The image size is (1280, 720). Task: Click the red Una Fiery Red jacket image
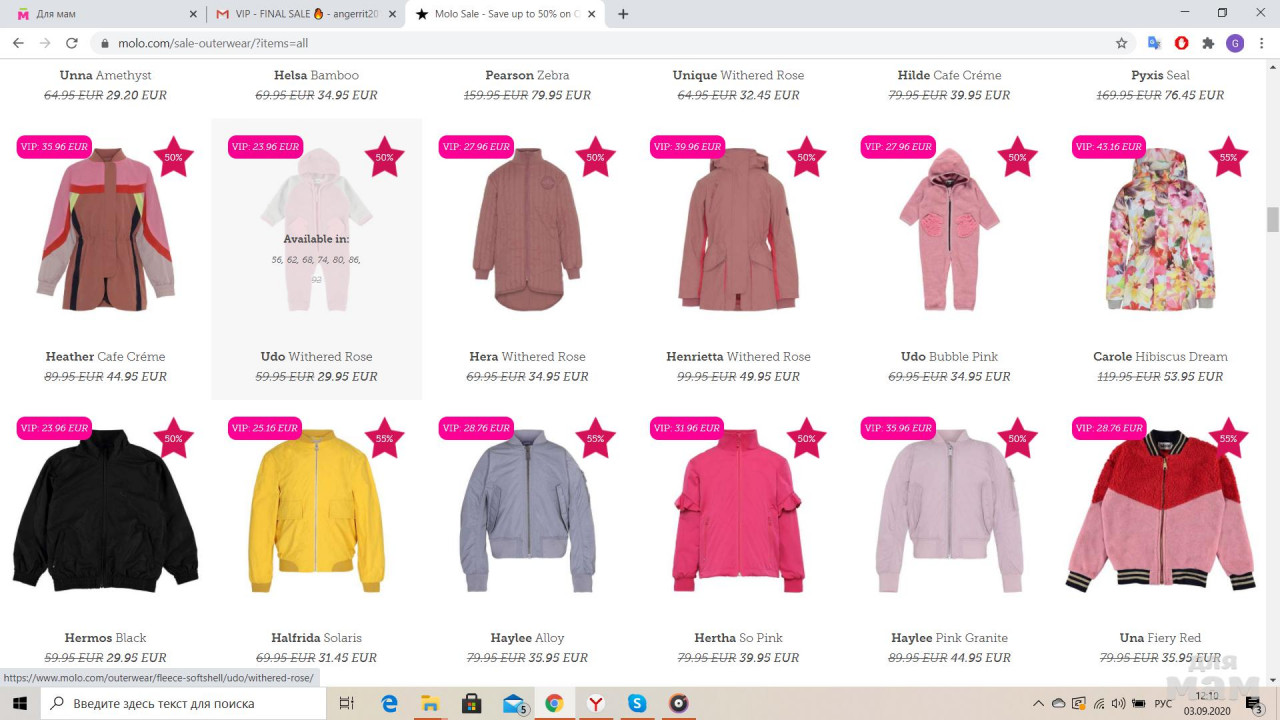tap(1160, 512)
